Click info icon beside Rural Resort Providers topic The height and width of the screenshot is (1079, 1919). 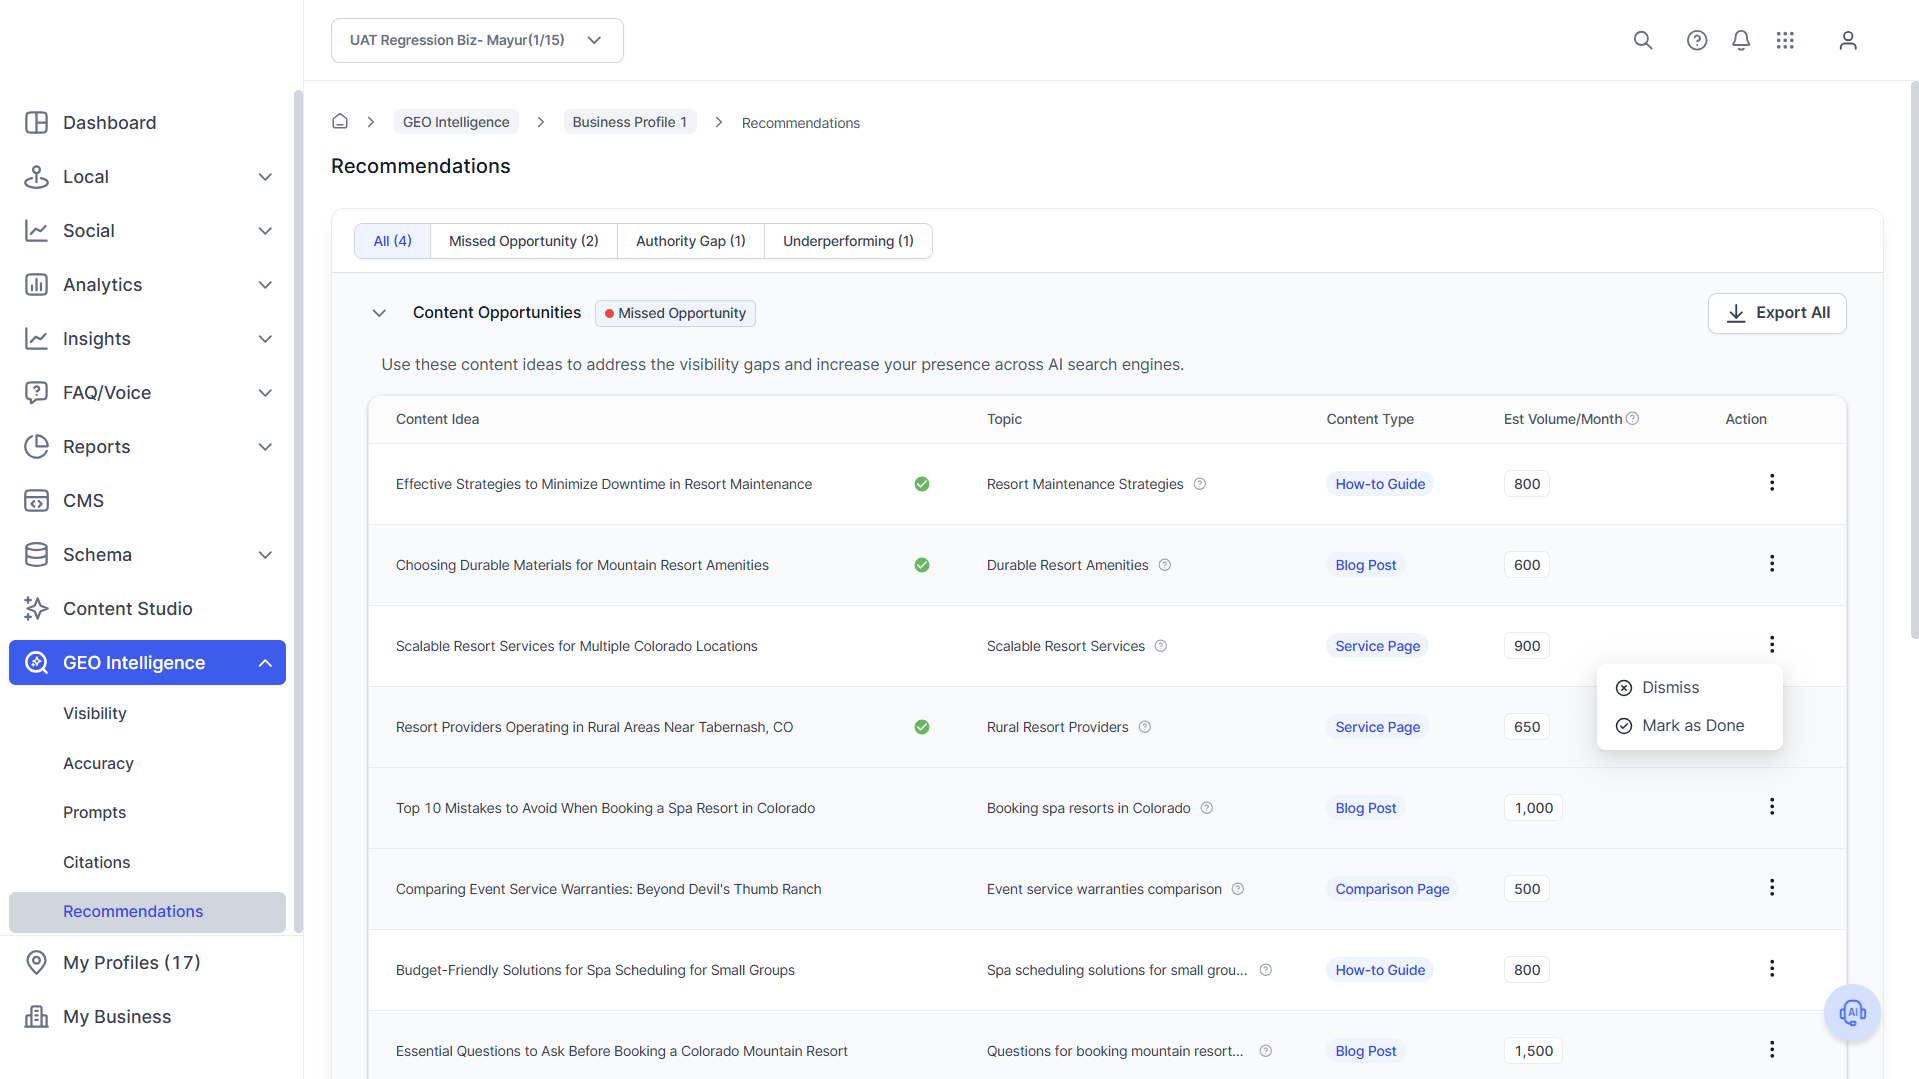[x=1145, y=727]
